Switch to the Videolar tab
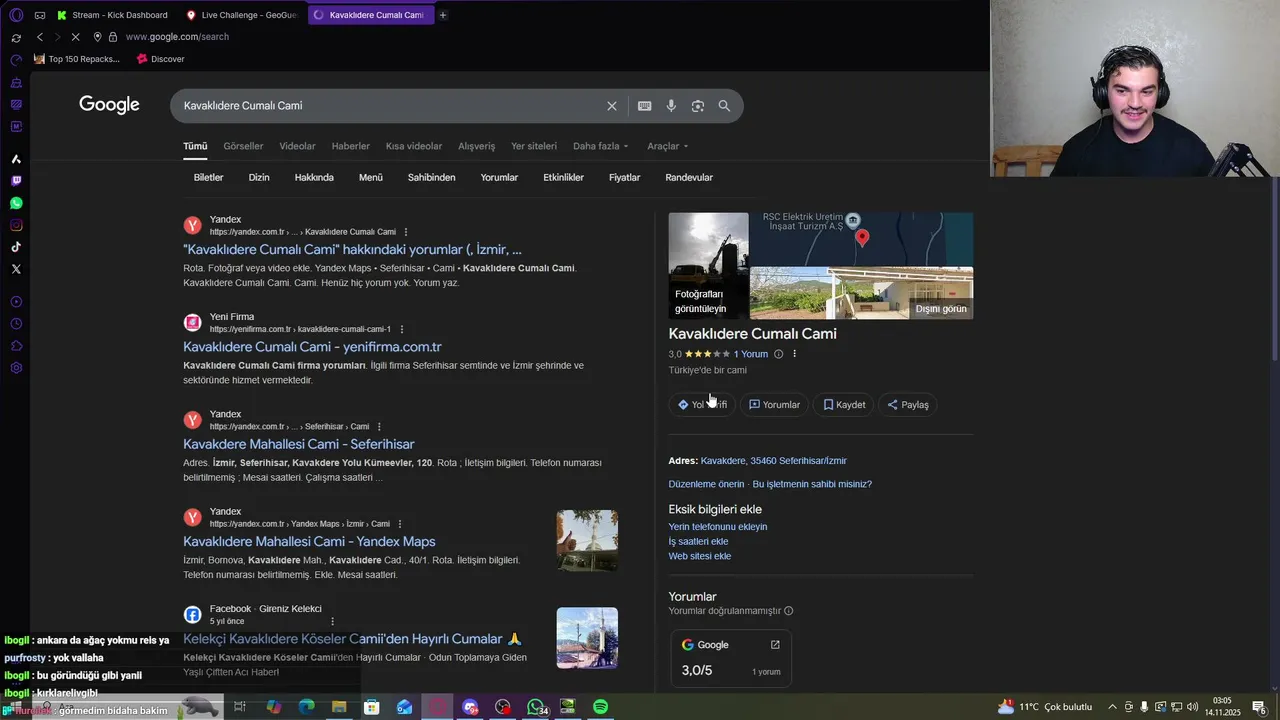 (x=297, y=146)
